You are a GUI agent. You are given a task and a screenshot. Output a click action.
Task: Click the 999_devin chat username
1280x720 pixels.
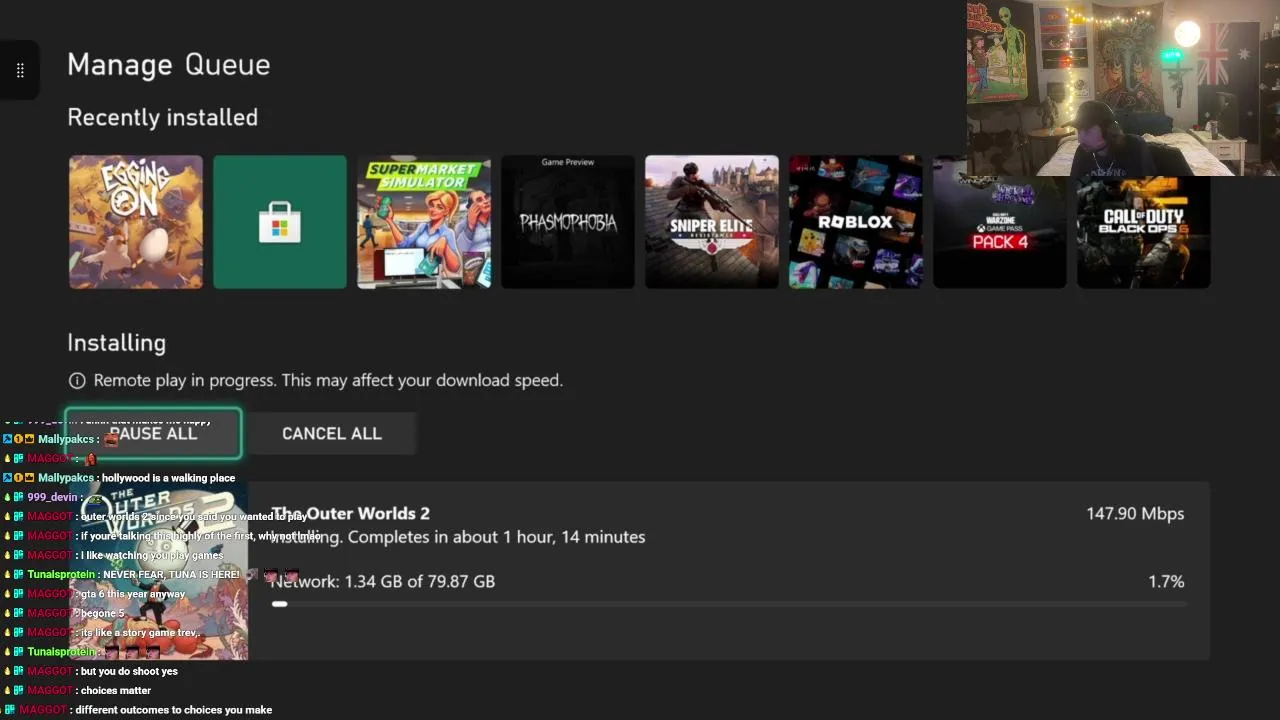[x=52, y=497]
